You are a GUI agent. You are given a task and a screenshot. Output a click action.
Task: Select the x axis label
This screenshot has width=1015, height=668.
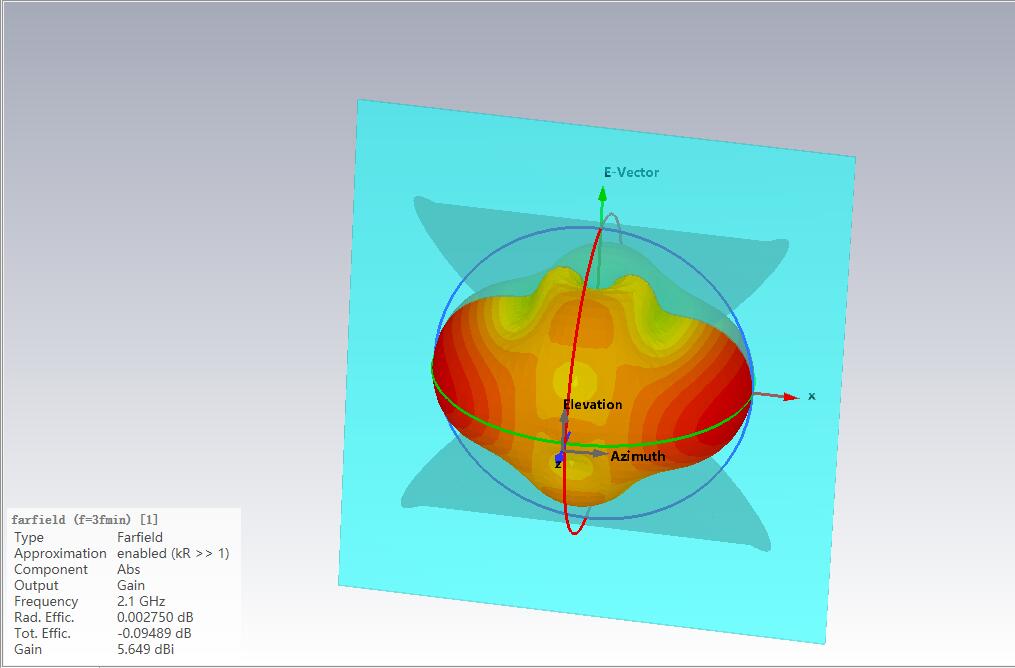point(811,397)
